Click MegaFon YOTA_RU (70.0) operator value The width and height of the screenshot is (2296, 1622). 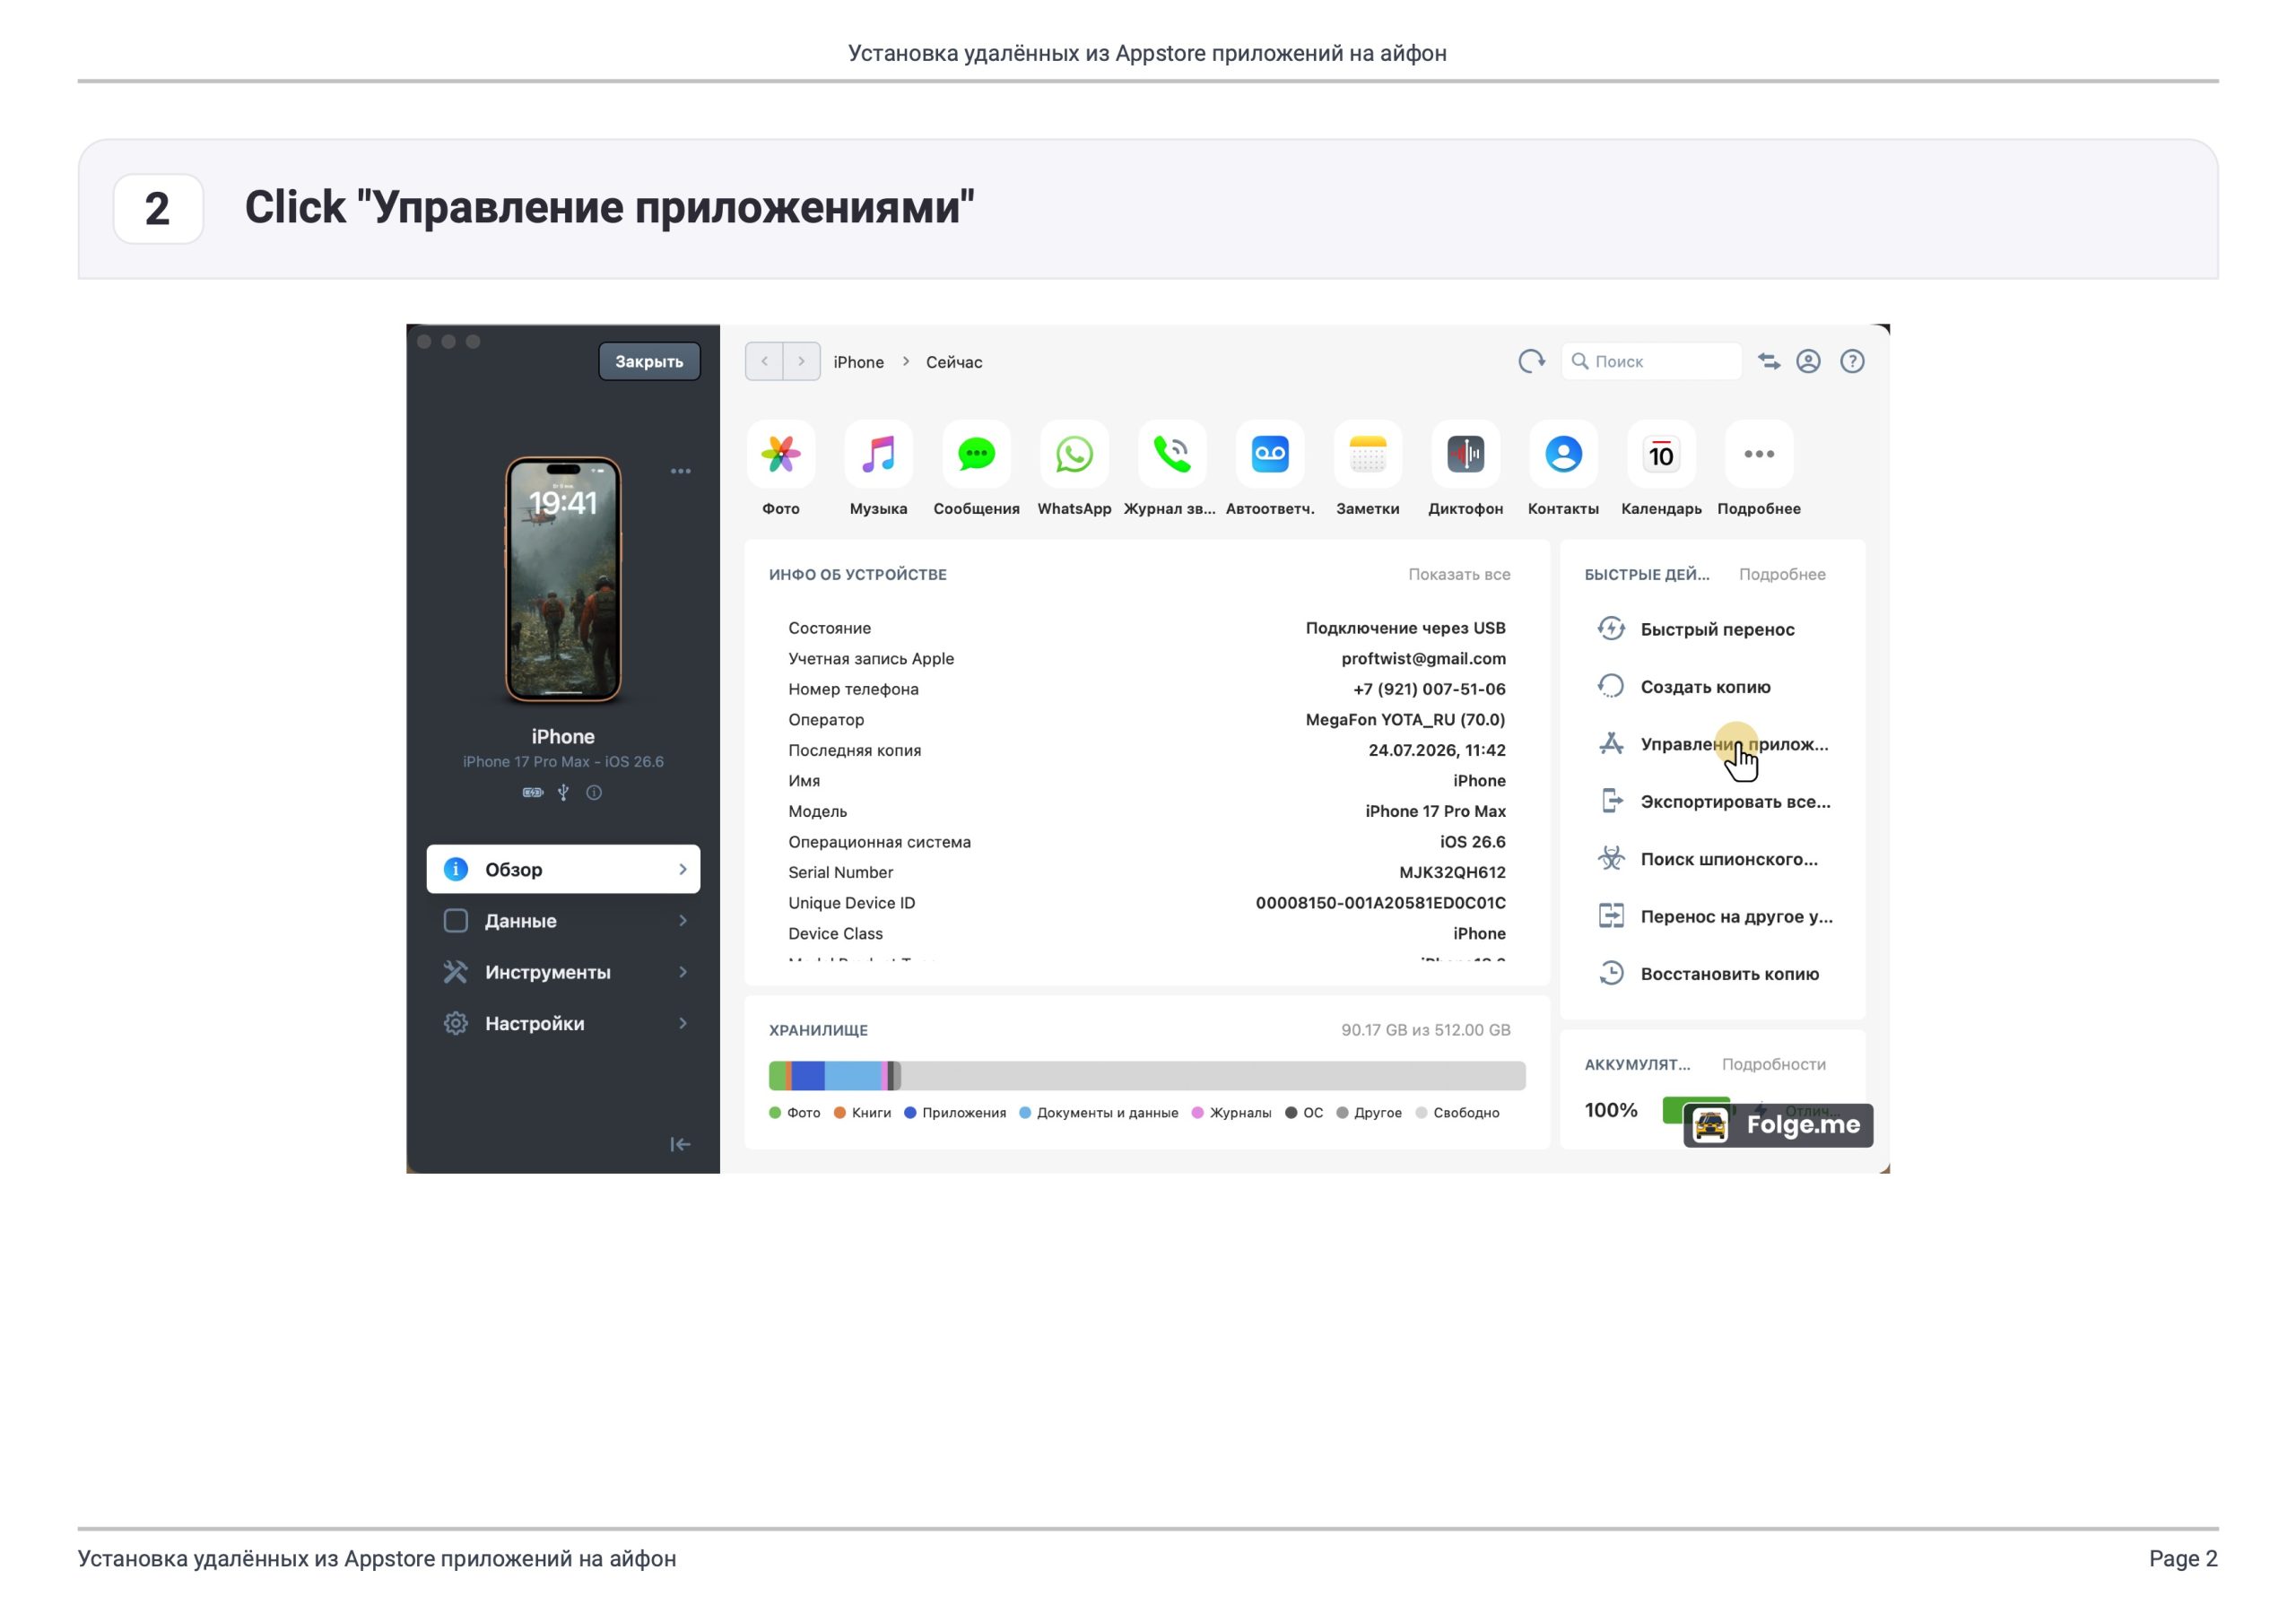click(1405, 719)
